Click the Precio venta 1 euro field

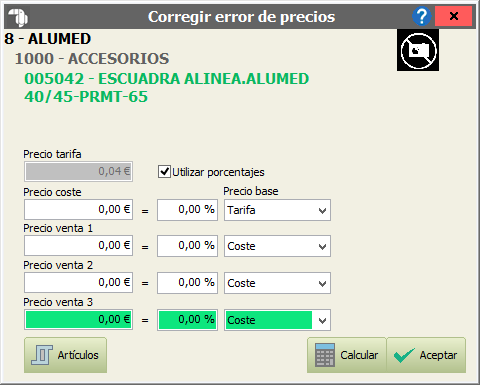[x=78, y=246]
